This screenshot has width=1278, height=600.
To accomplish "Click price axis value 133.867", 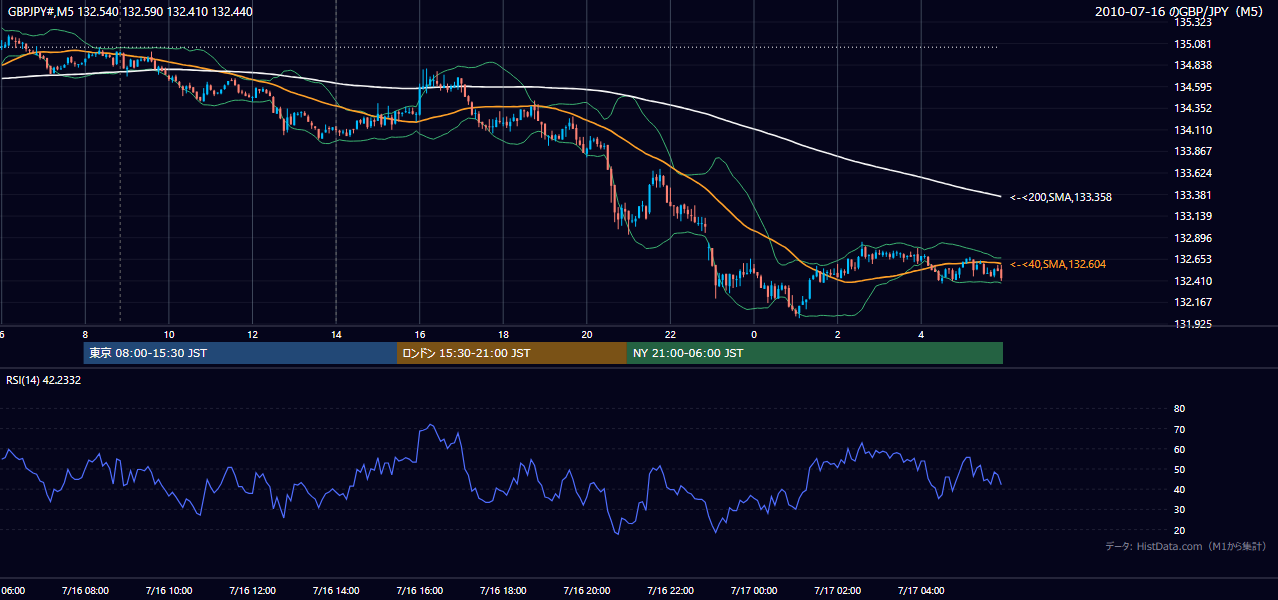I will pos(1193,151).
